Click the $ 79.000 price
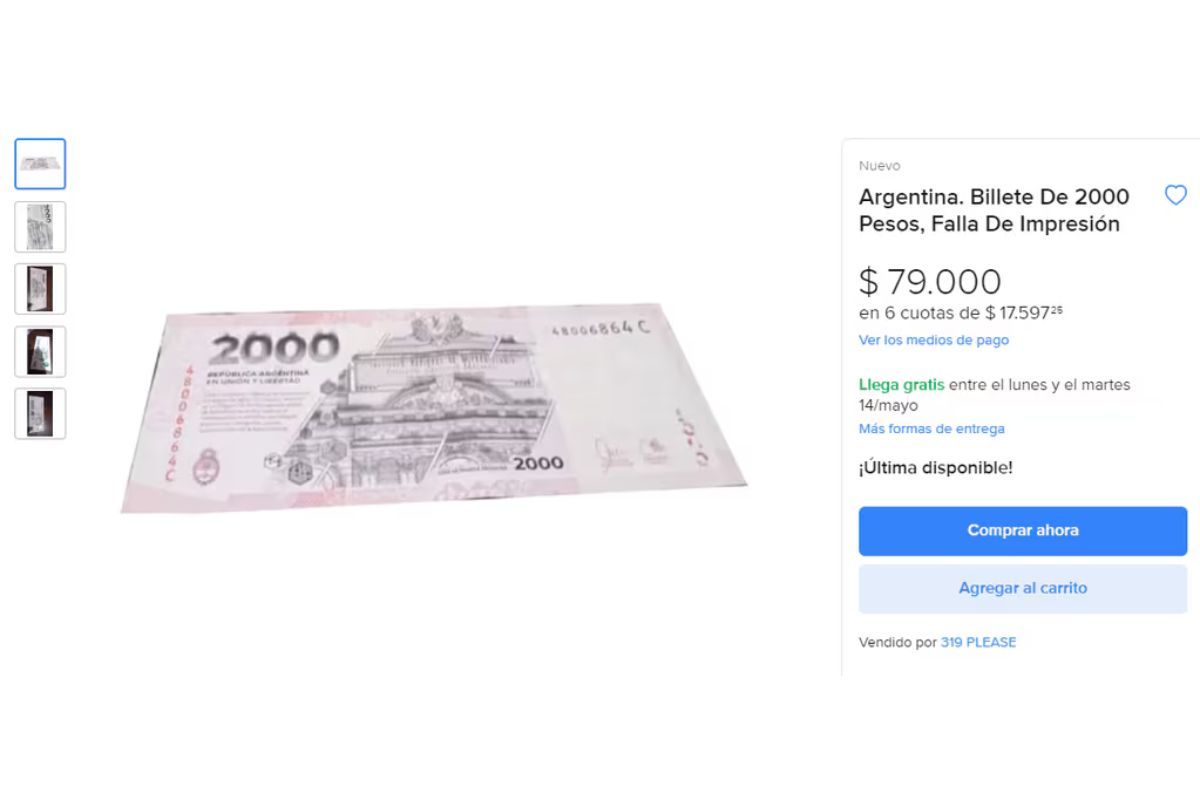The height and width of the screenshot is (800, 1200). tap(930, 282)
